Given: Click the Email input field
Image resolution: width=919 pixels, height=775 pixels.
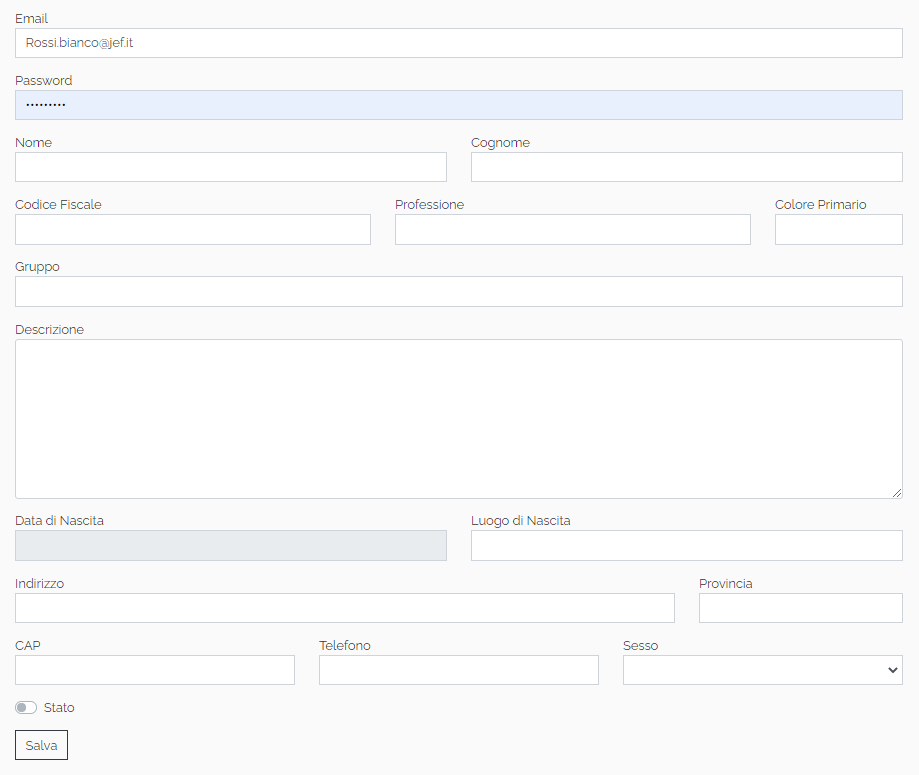Looking at the screenshot, I should click(x=458, y=43).
